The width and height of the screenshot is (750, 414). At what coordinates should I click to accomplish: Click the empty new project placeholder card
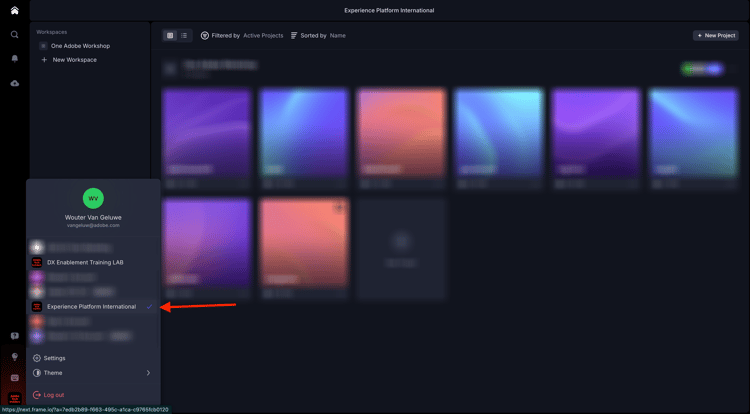pos(402,249)
